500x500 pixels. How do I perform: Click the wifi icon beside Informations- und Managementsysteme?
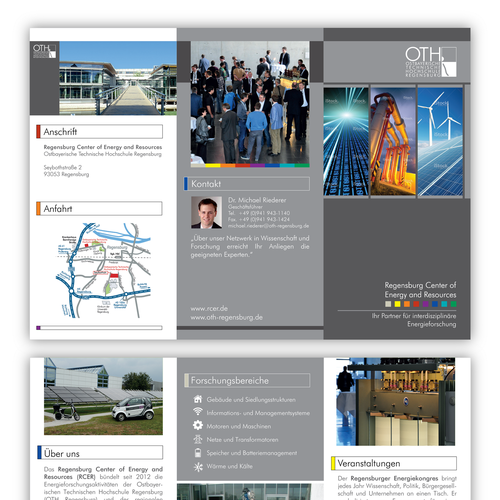point(198,411)
